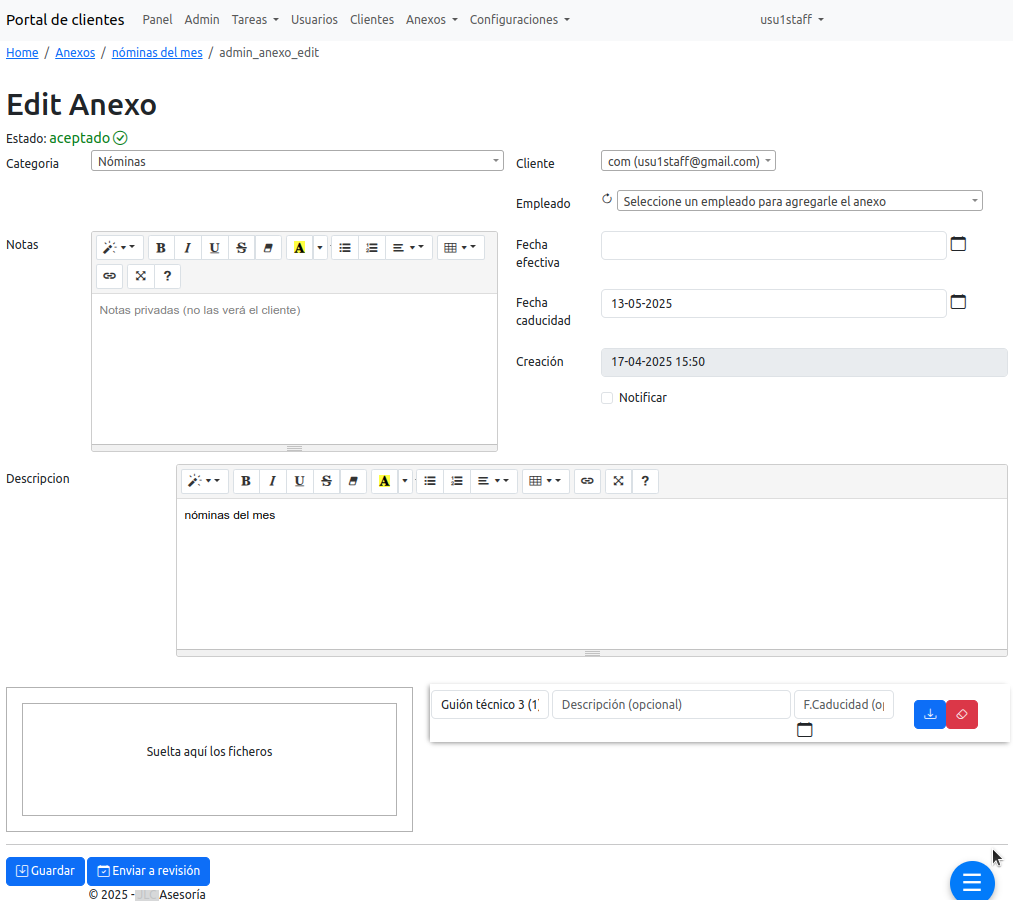Screen dimensions: 1014x902
Task: Insert ordered list in Descripcion editor
Action: (x=457, y=481)
